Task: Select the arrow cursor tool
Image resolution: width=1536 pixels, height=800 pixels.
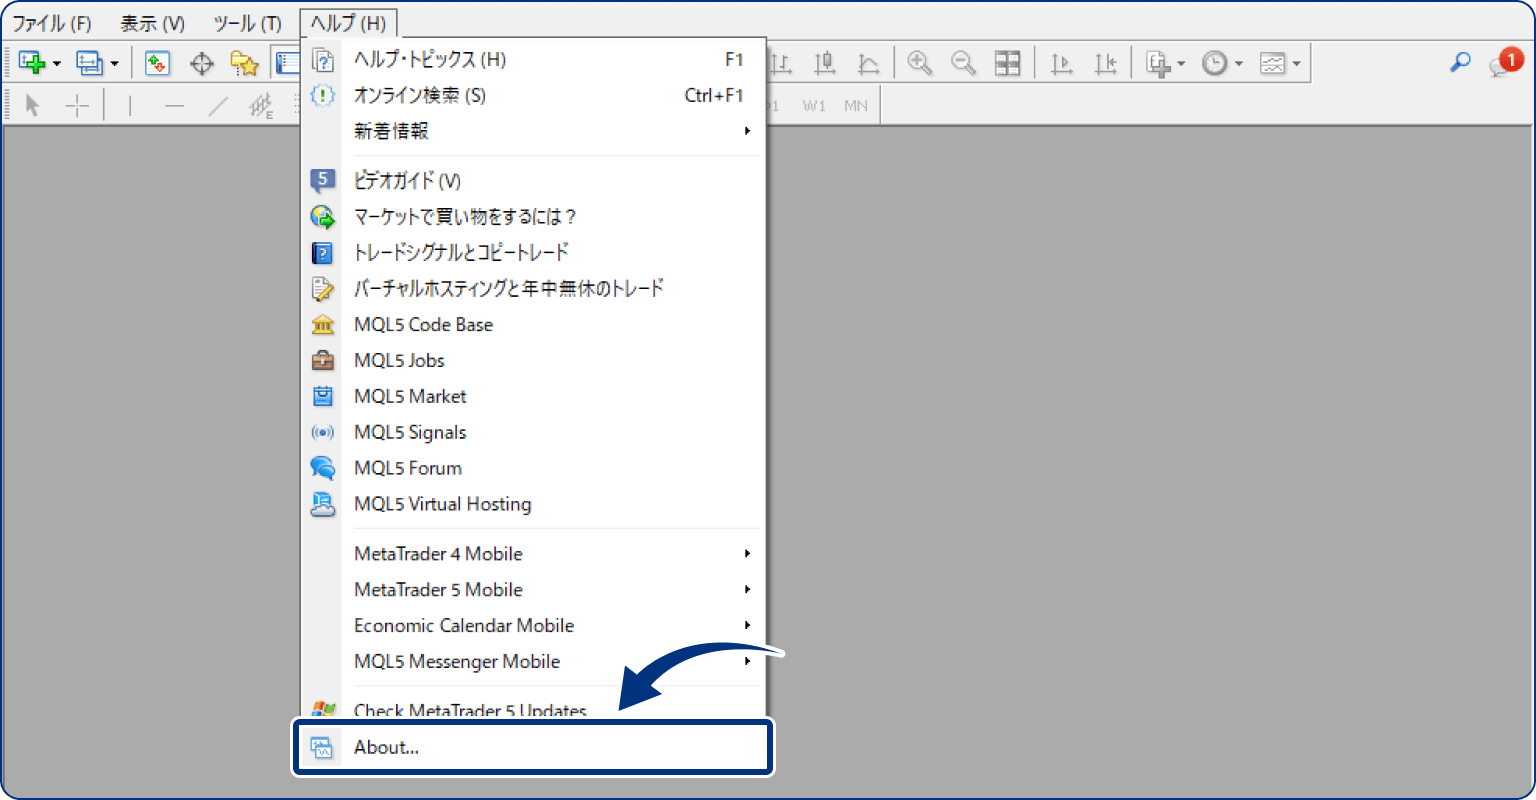Action: 32,105
